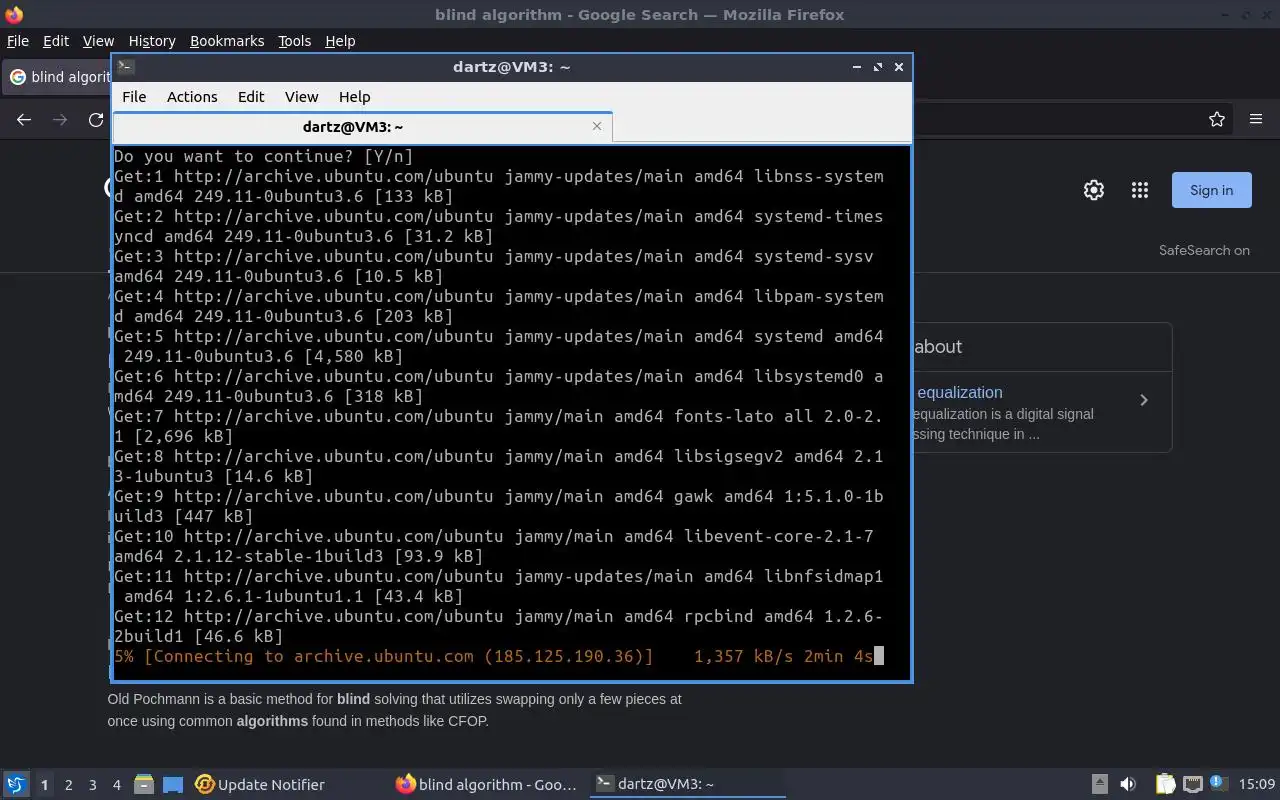The width and height of the screenshot is (1280, 800).
Task: Minimize the terminal window
Action: [x=857, y=67]
